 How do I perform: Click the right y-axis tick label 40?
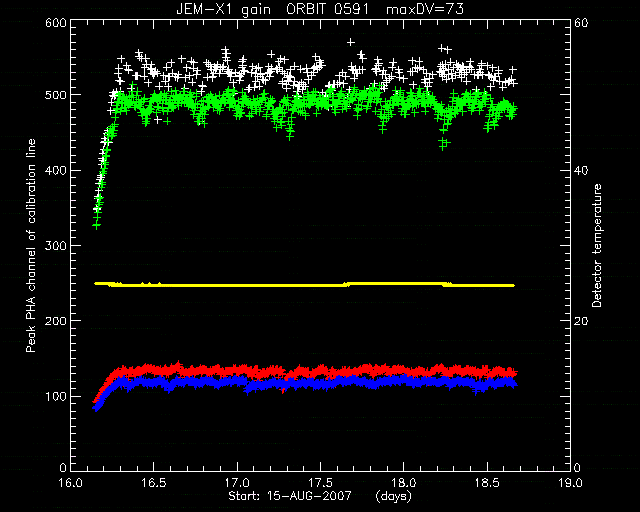click(581, 171)
